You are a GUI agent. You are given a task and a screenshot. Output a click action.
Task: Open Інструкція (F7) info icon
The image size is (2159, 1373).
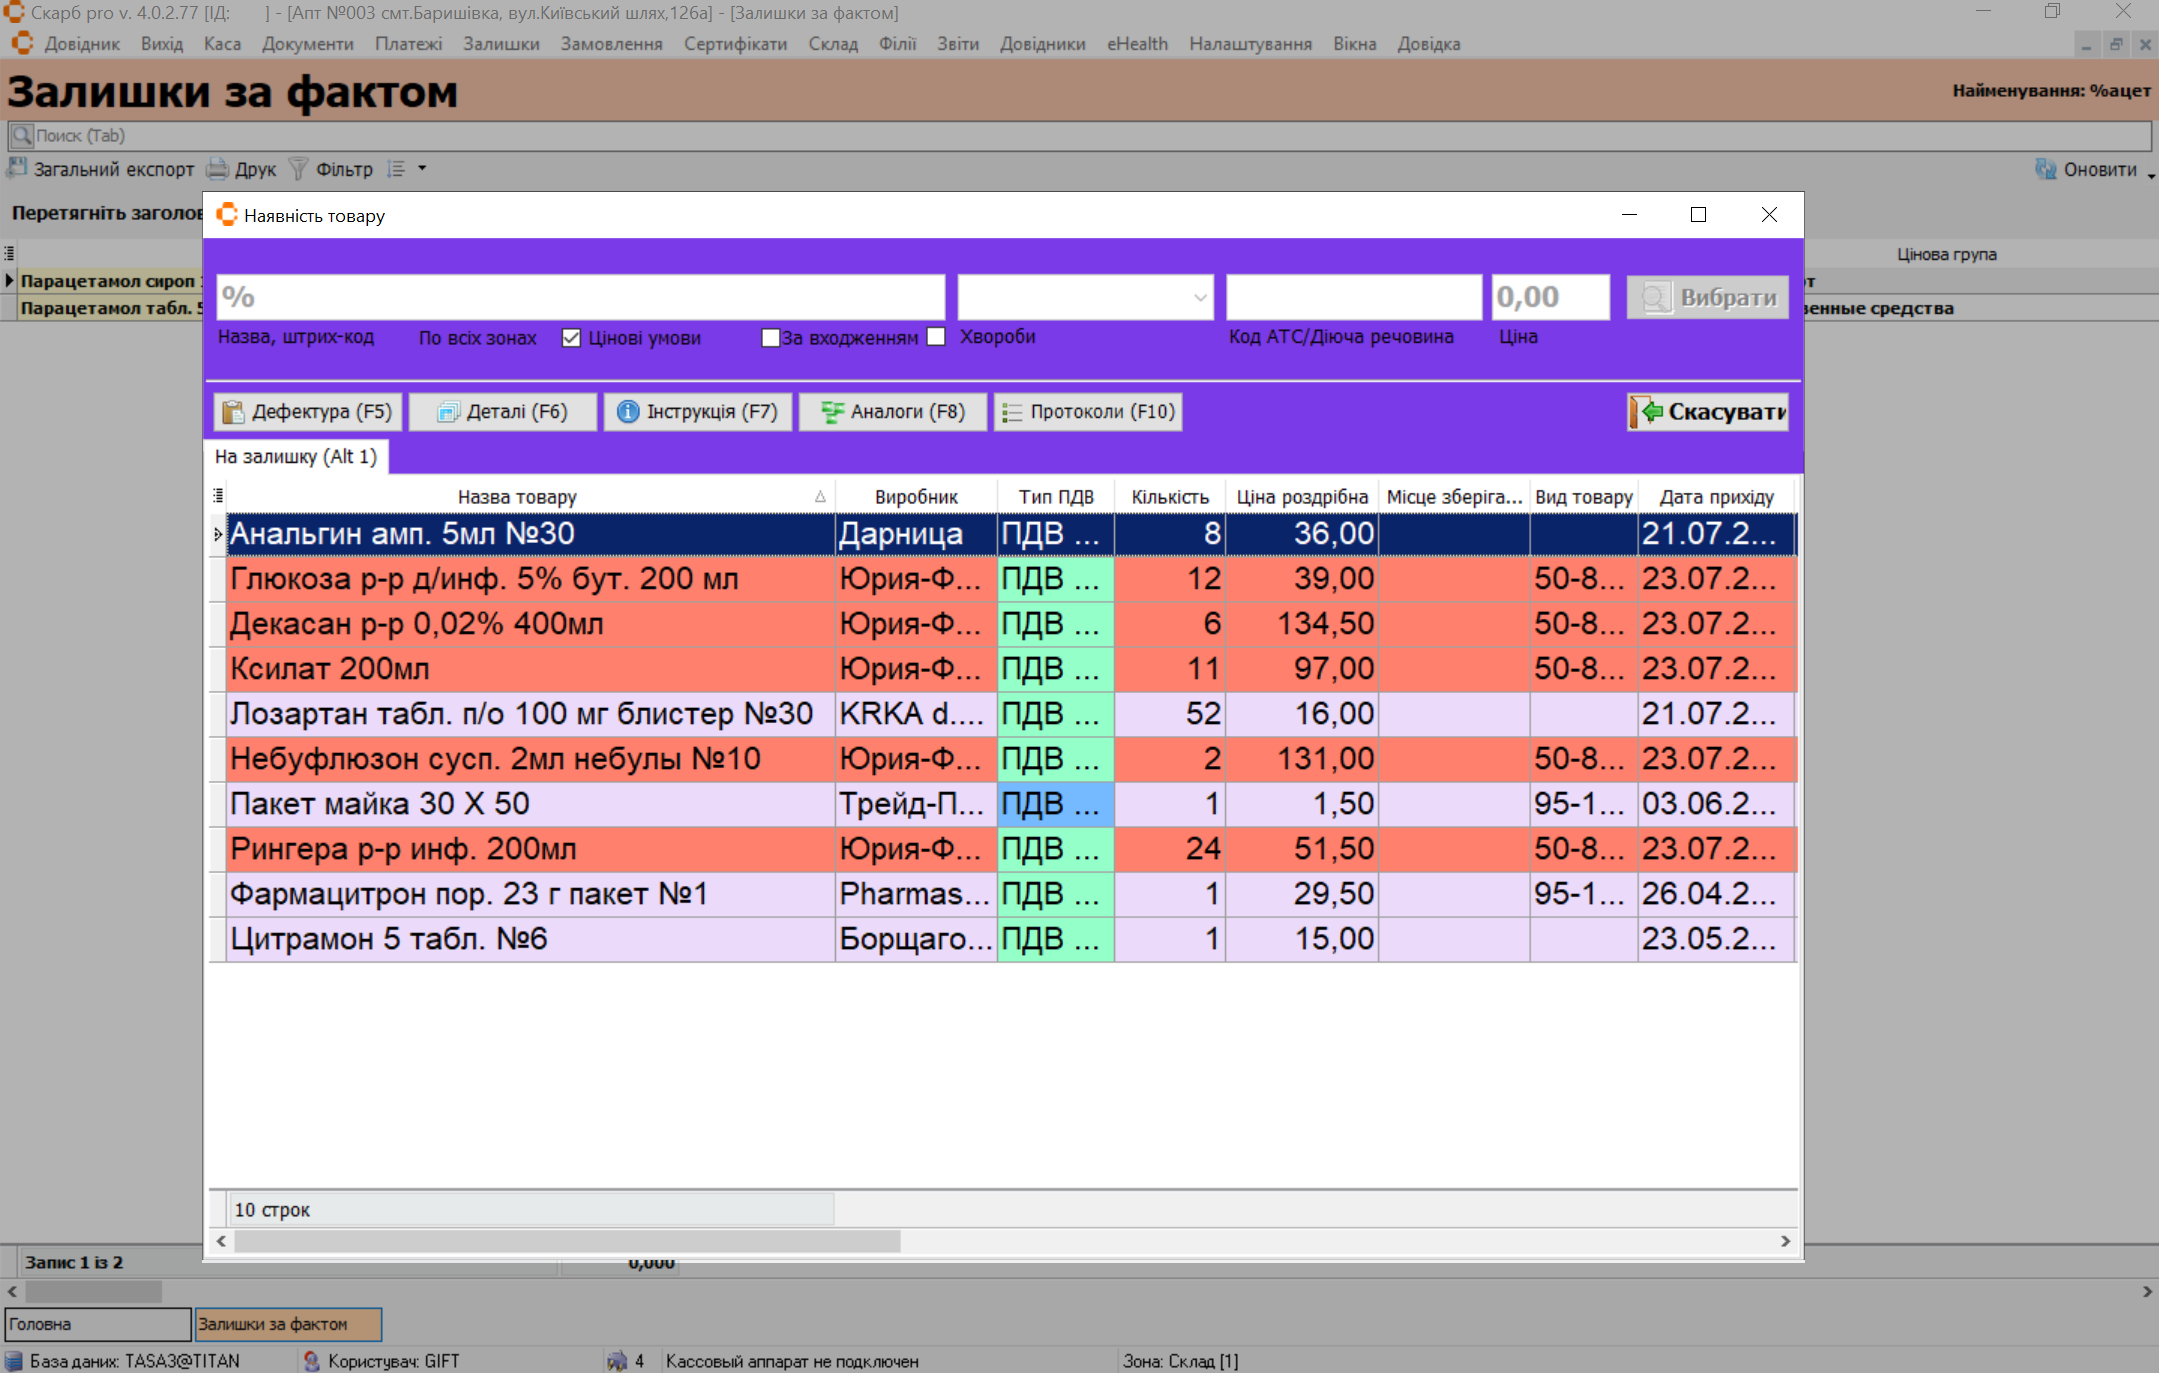(628, 412)
